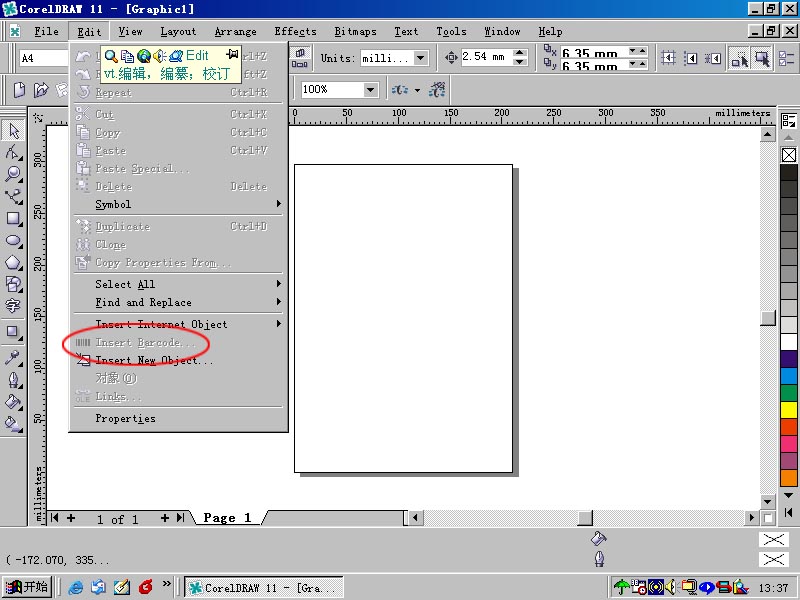
Task: Open the Layout menu
Action: tap(178, 32)
